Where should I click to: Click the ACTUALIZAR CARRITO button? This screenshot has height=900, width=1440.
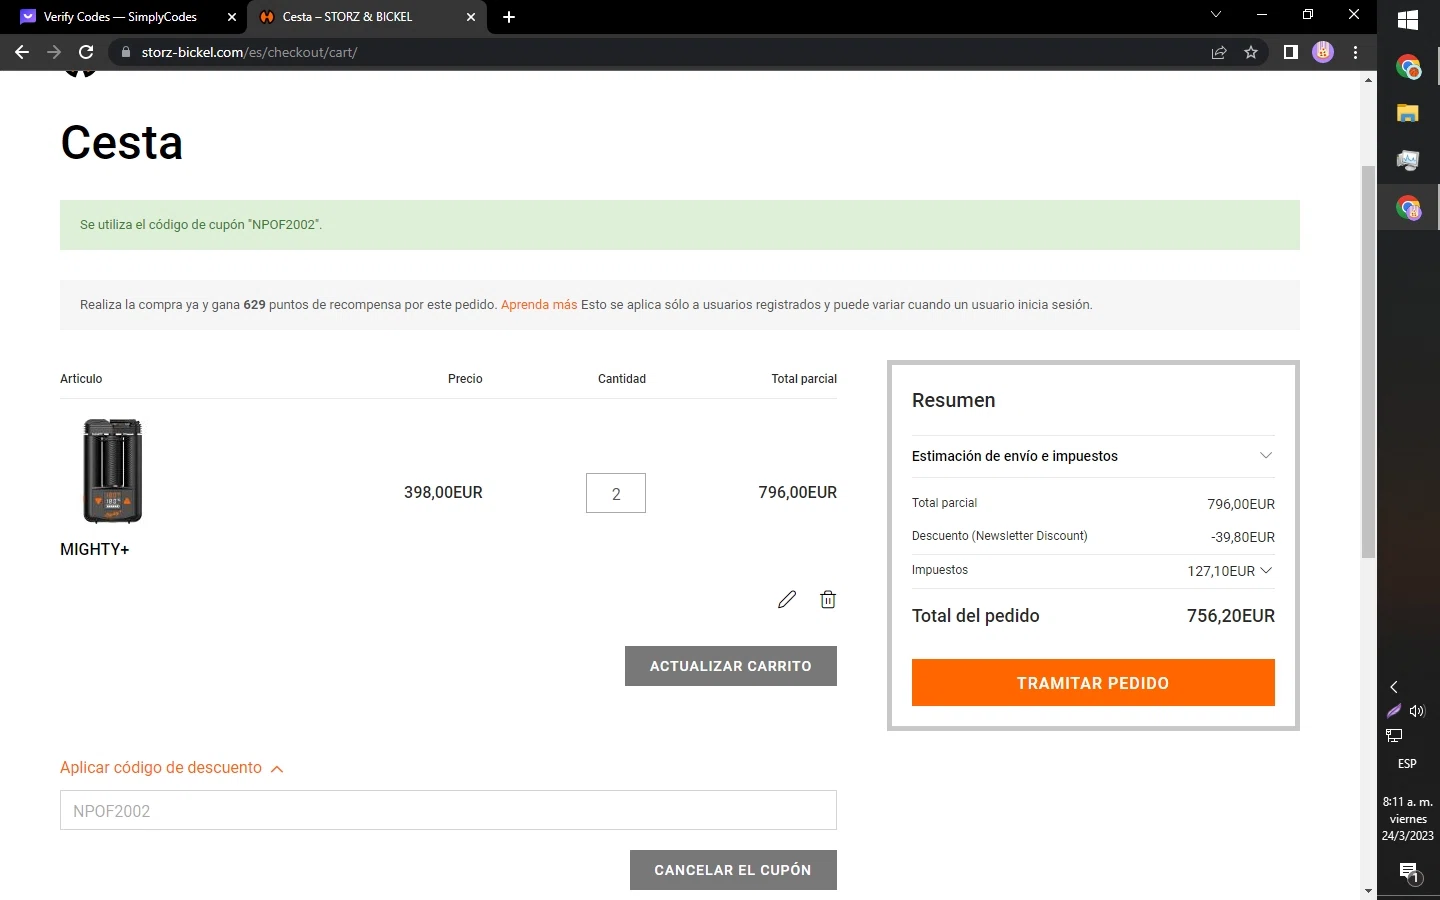[731, 666]
